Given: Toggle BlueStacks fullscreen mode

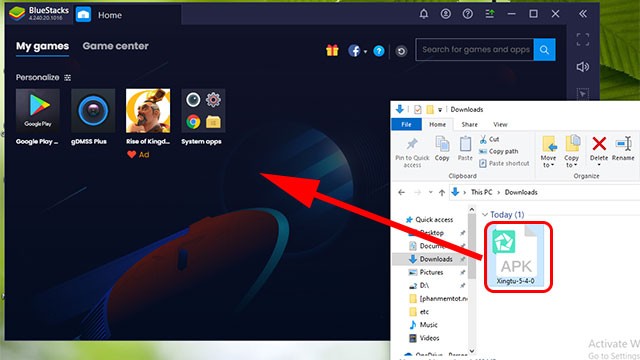Looking at the screenshot, I should click(583, 40).
